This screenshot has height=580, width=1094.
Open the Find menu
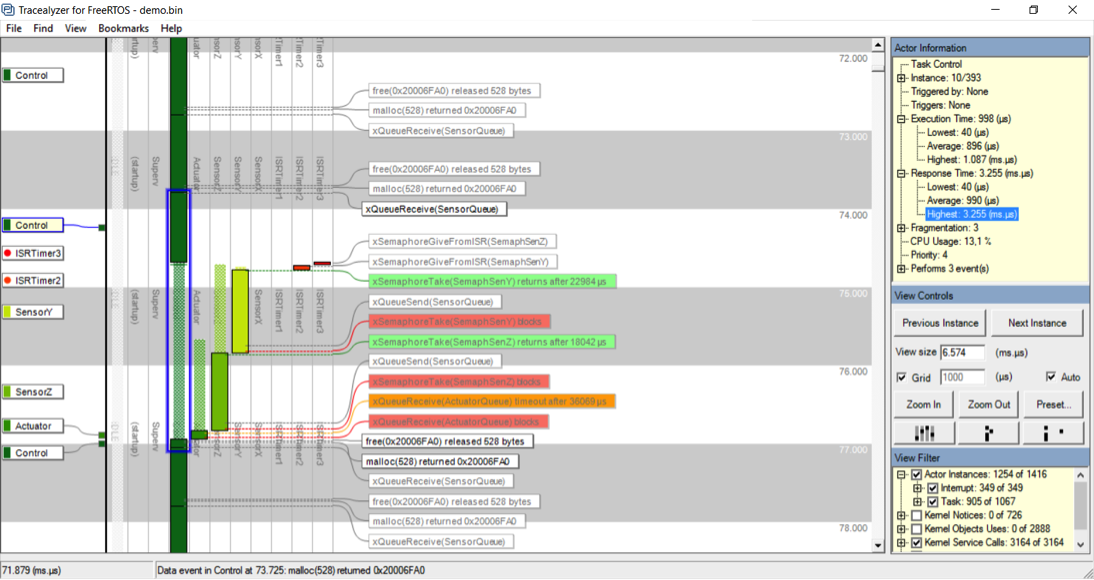coord(43,29)
